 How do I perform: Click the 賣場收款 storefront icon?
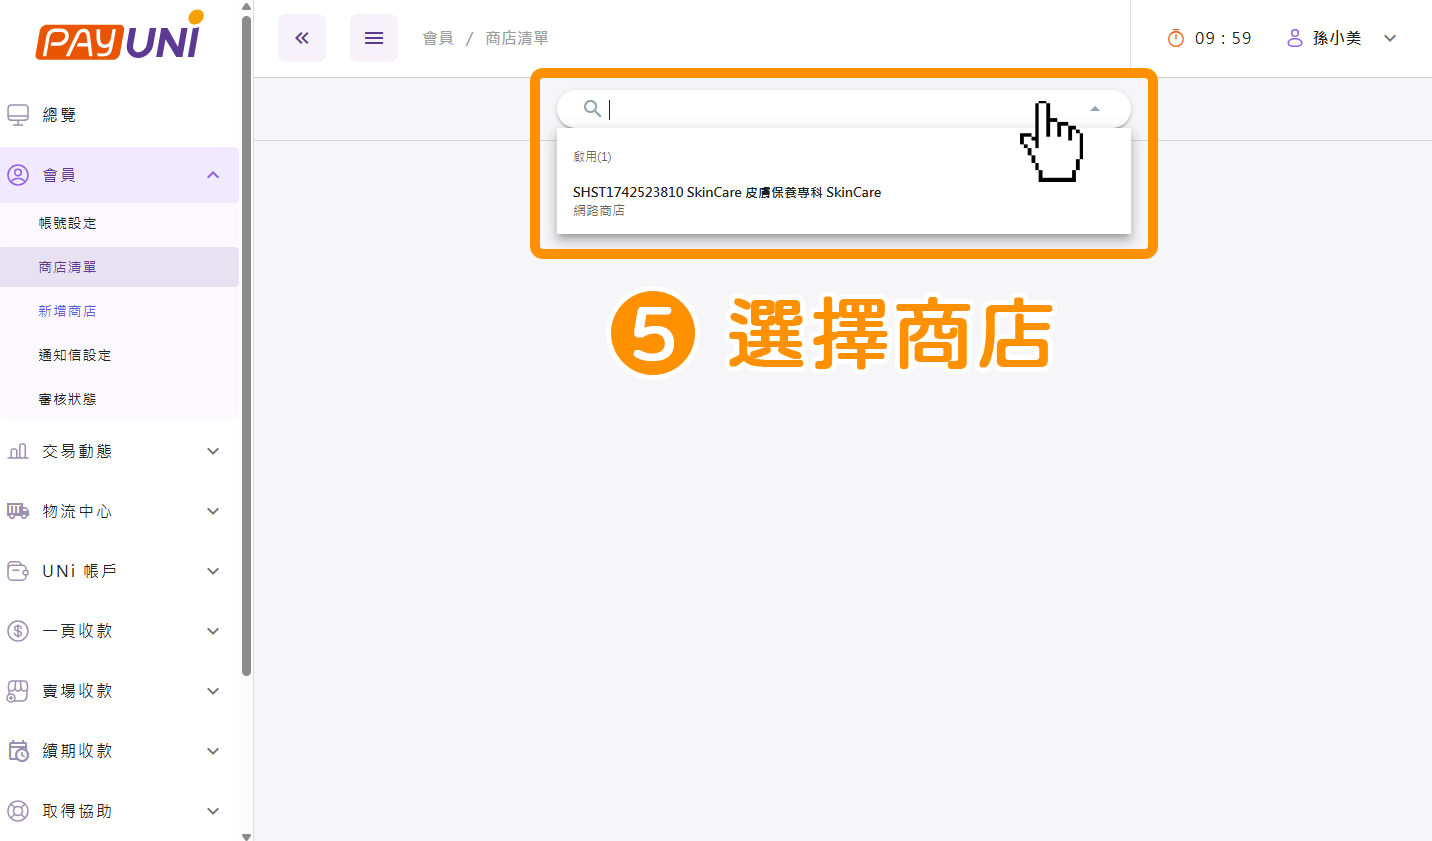tap(18, 691)
